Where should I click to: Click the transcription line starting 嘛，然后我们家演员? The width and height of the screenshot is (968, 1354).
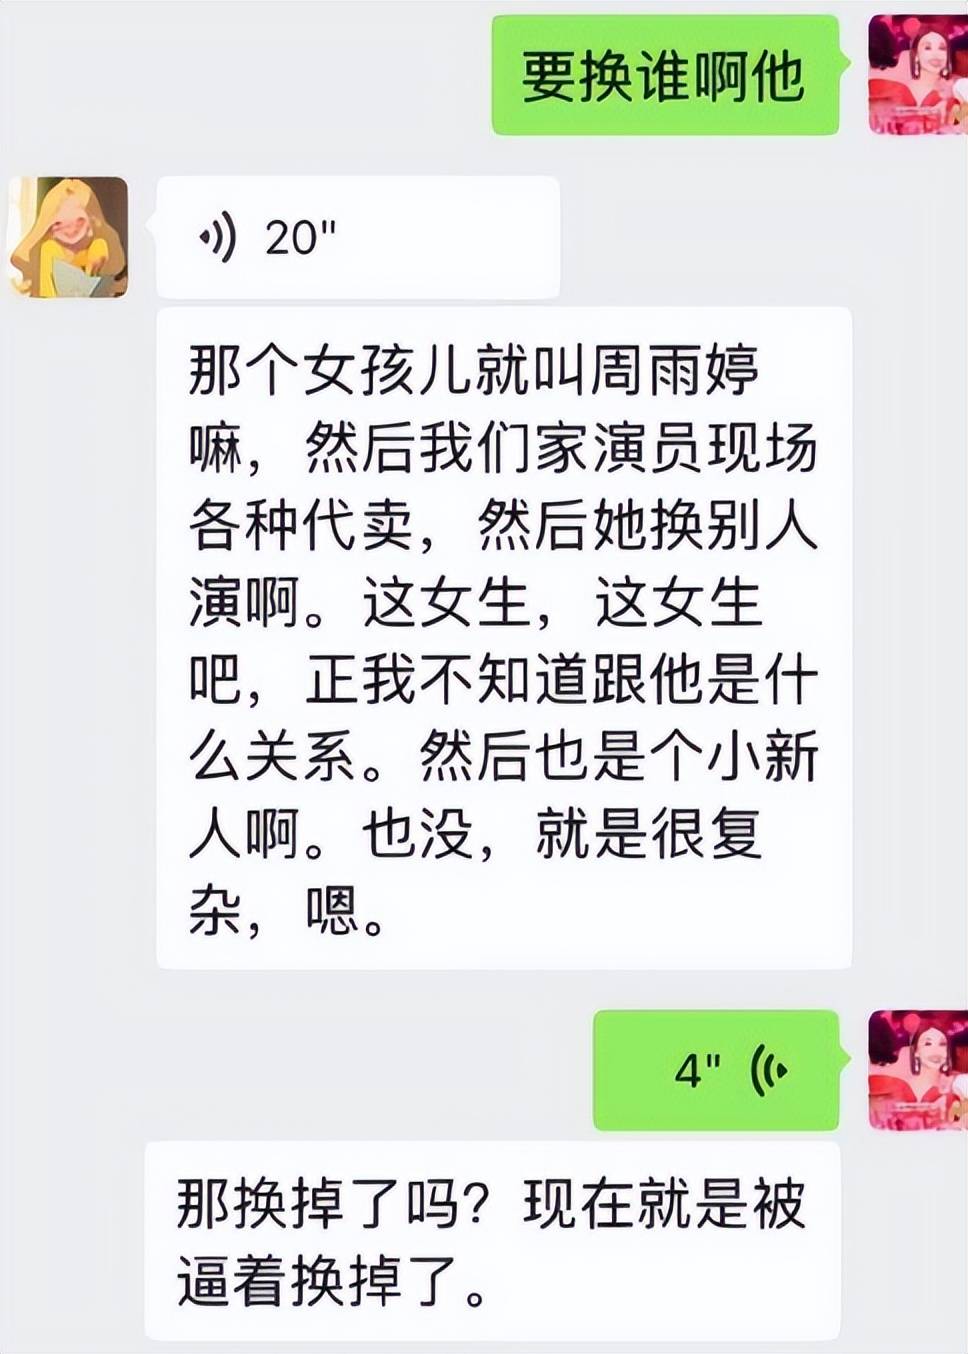point(504,448)
